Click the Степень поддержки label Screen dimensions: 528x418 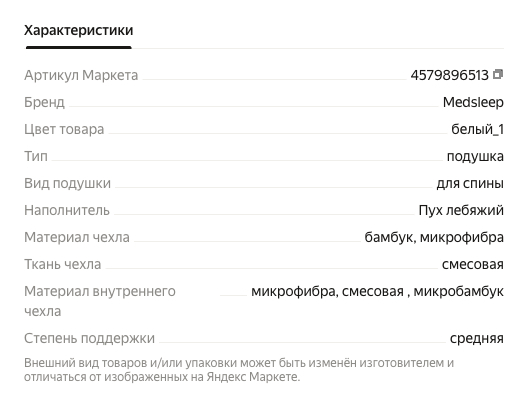(x=89, y=338)
